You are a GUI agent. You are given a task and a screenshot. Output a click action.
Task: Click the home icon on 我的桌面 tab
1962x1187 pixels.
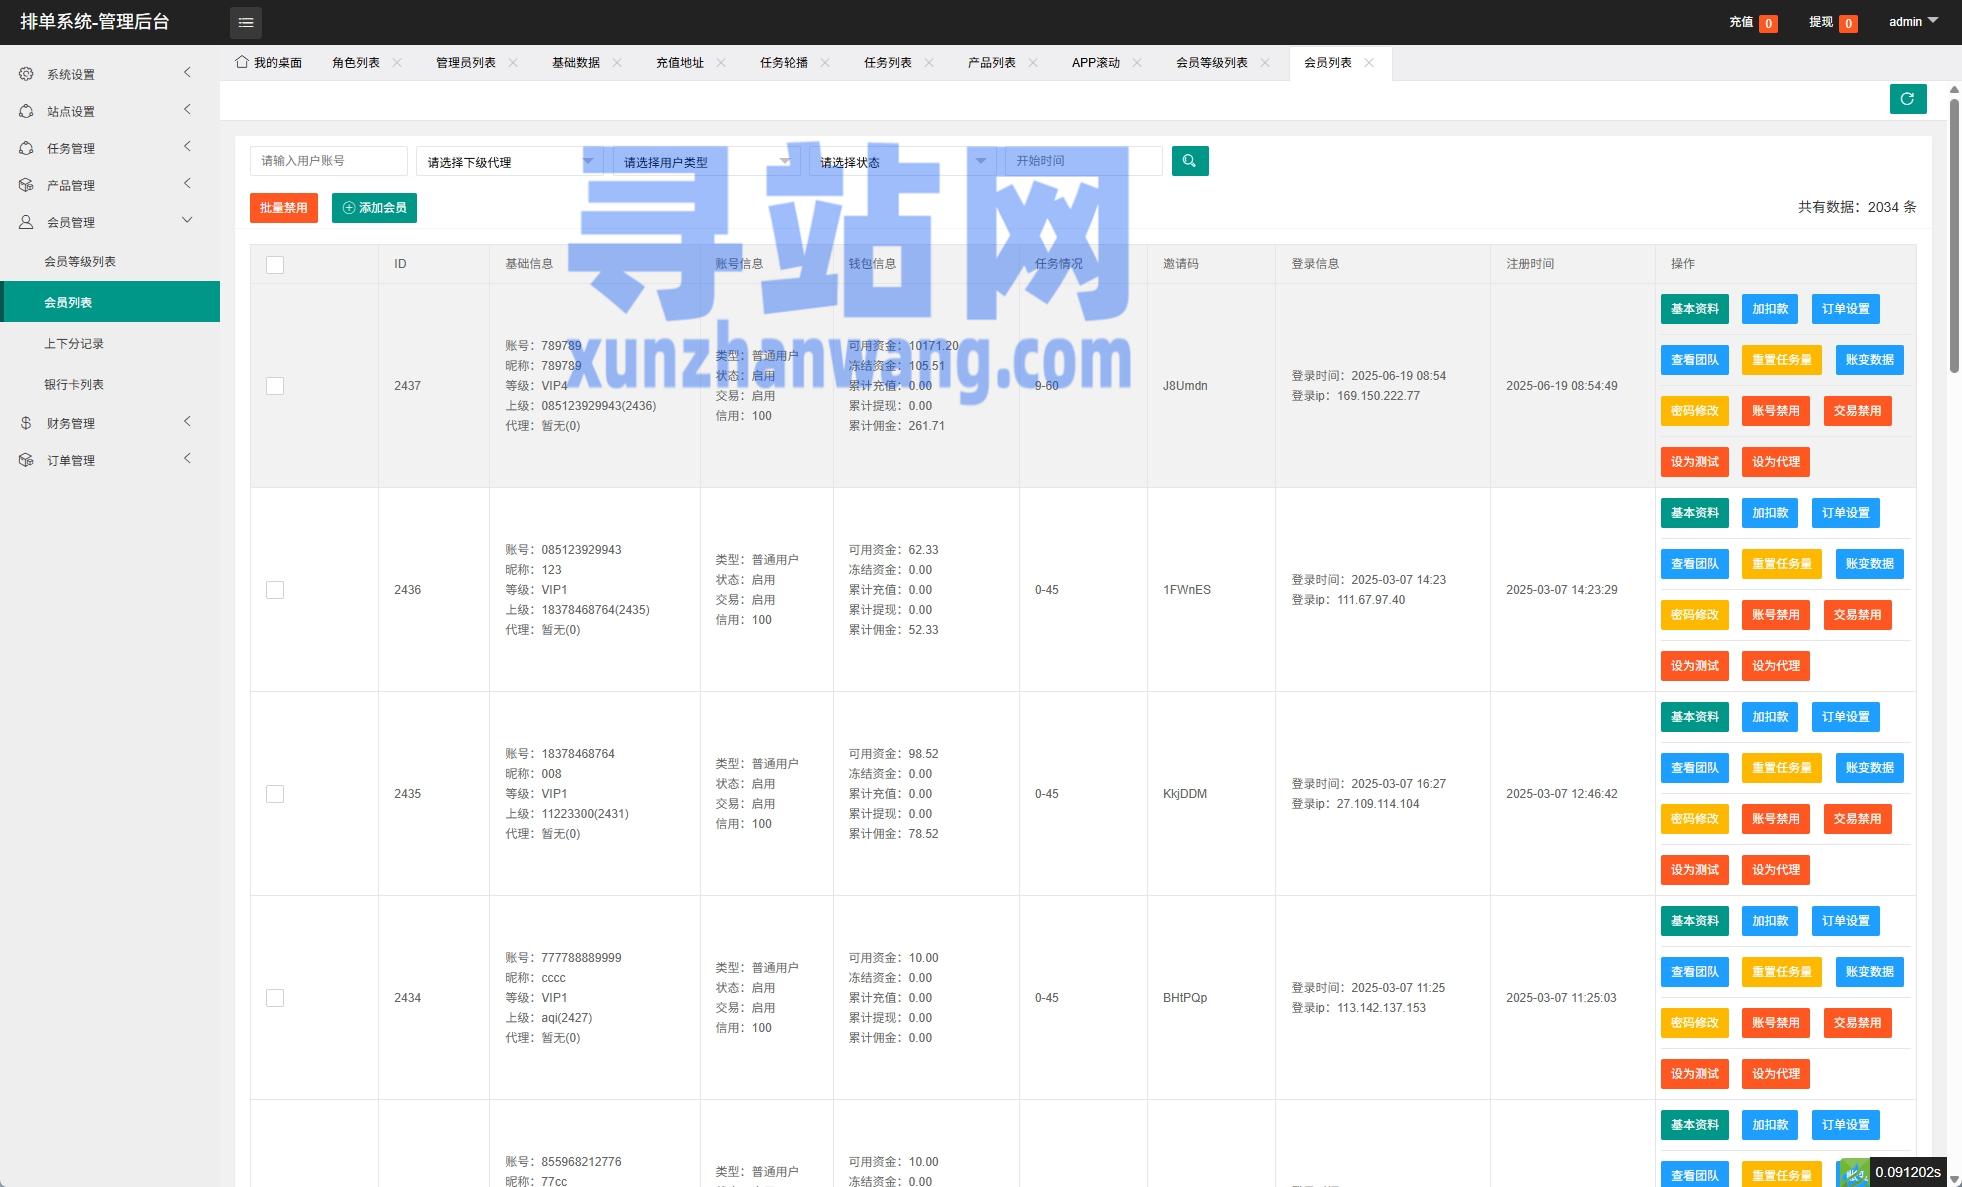click(x=242, y=62)
